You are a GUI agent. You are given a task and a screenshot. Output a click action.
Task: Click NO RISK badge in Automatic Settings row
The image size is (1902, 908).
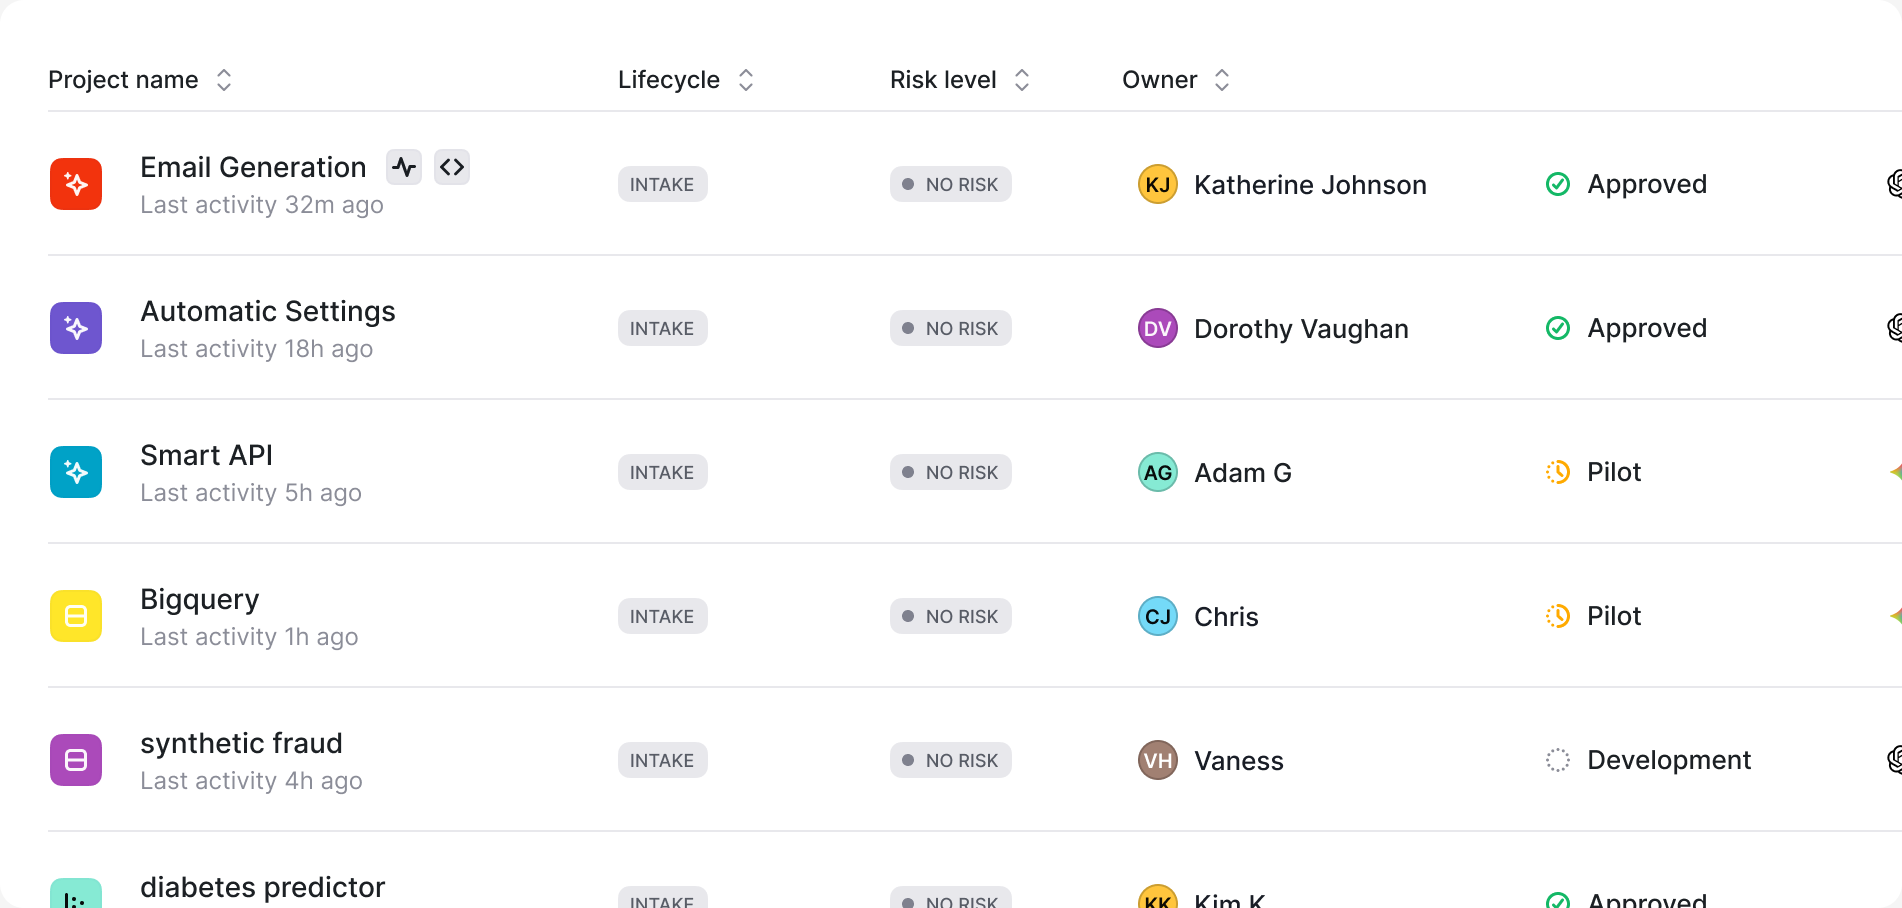coord(951,328)
